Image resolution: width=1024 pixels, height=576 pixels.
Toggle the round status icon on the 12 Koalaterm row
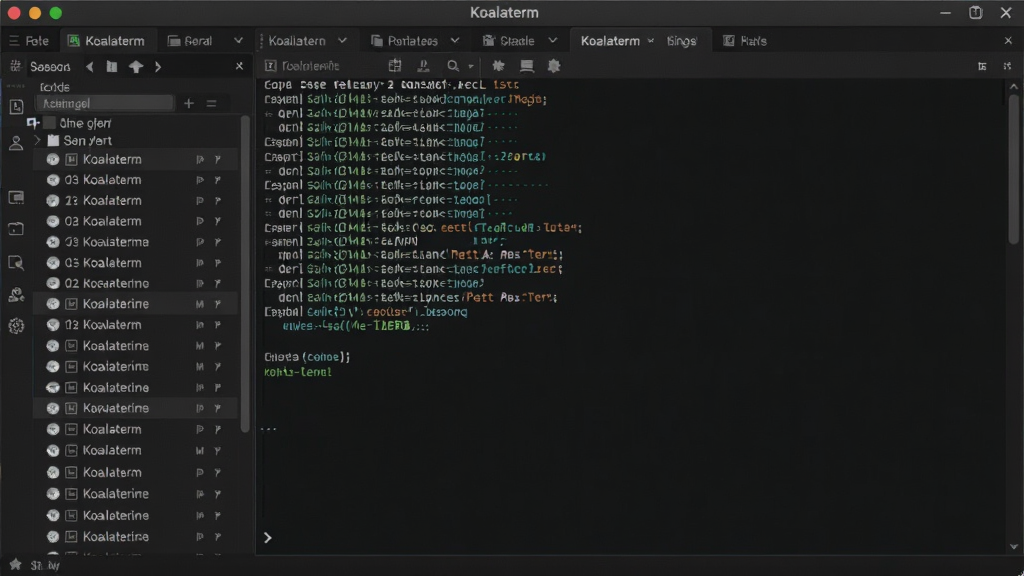53,325
